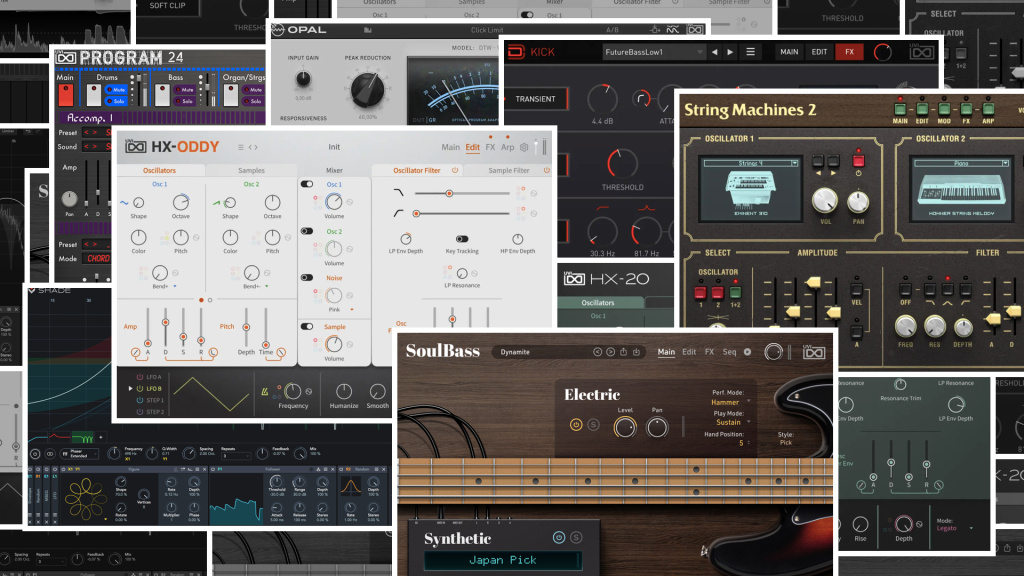Click HX-ODDY high-pass cutoff slider
The height and width of the screenshot is (576, 1024).
click(x=462, y=214)
